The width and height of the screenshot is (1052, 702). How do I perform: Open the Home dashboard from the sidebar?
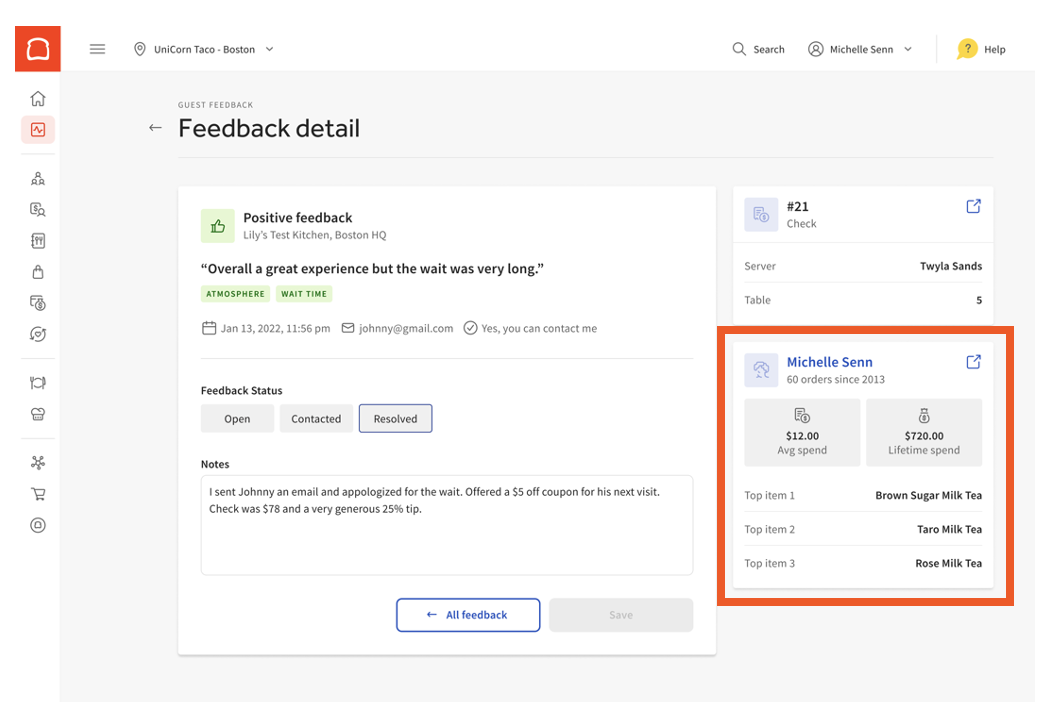pos(37,98)
